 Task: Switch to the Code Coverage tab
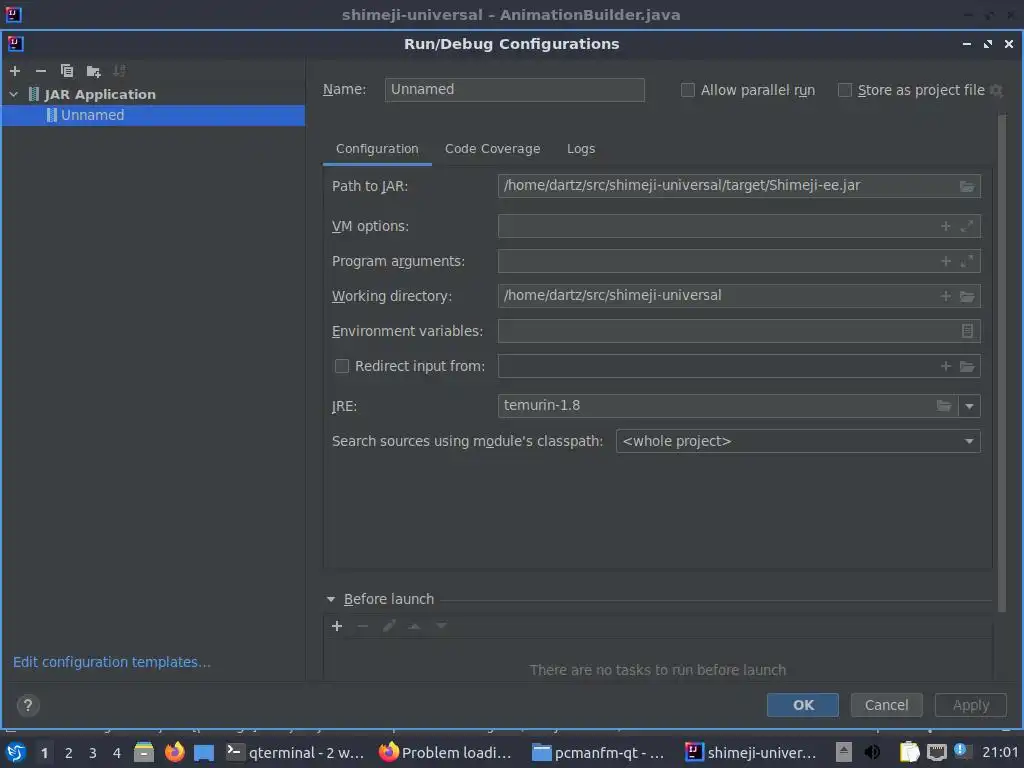pos(492,149)
